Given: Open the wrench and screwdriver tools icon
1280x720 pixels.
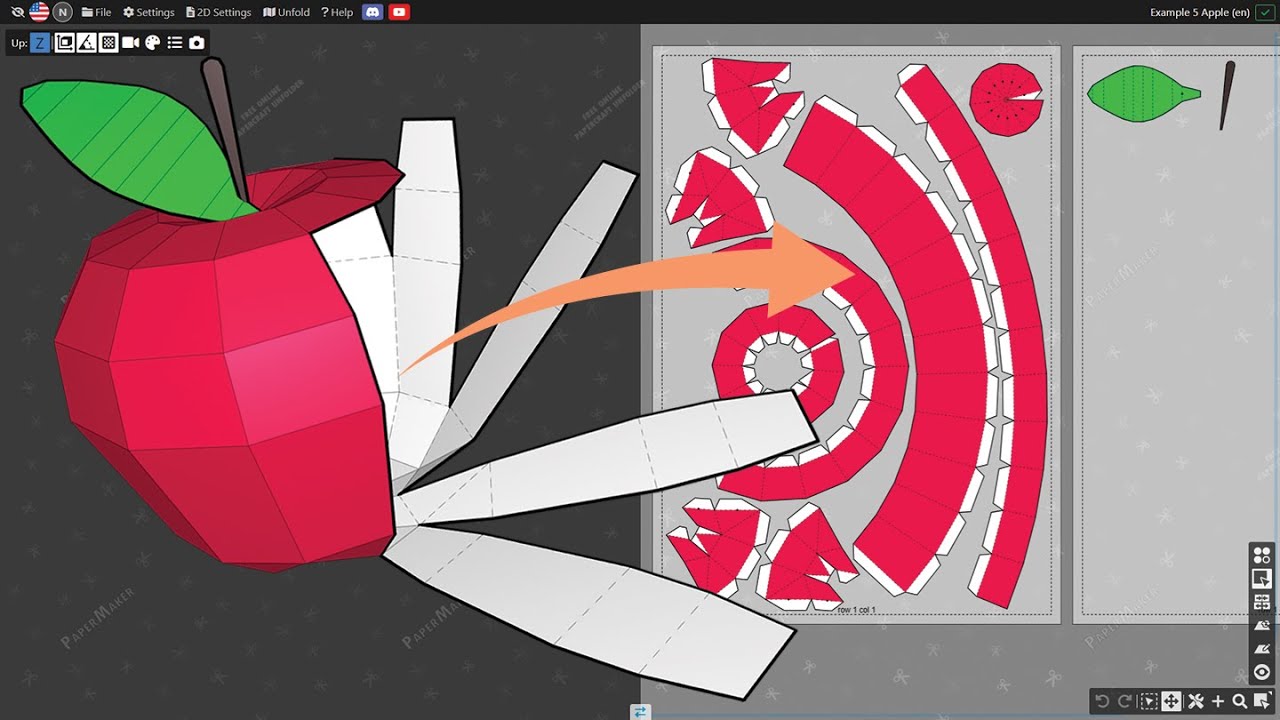Looking at the screenshot, I should point(1195,701).
